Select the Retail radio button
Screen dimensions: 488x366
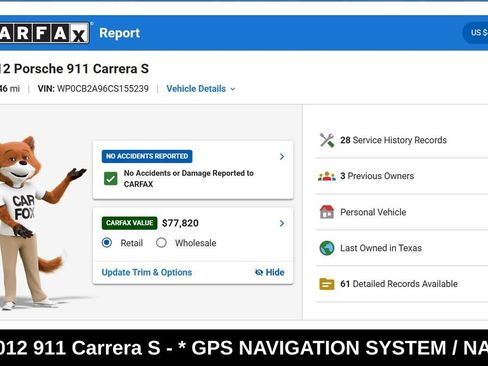coord(107,243)
